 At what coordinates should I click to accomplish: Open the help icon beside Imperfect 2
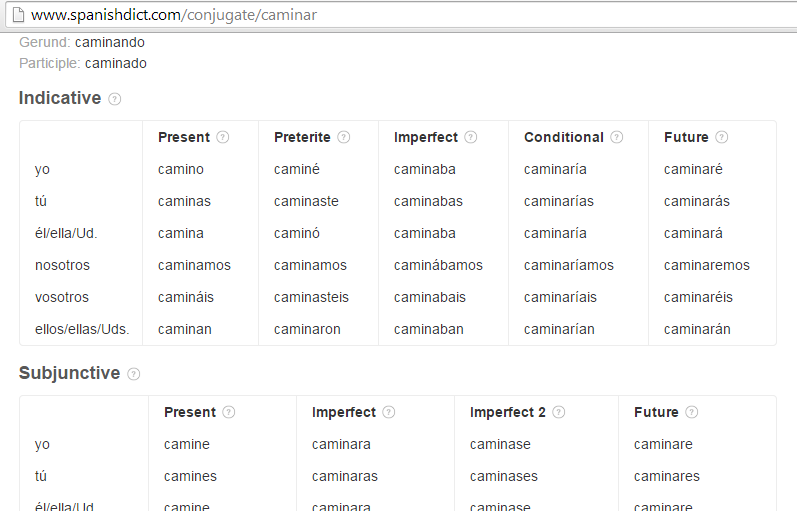559,412
